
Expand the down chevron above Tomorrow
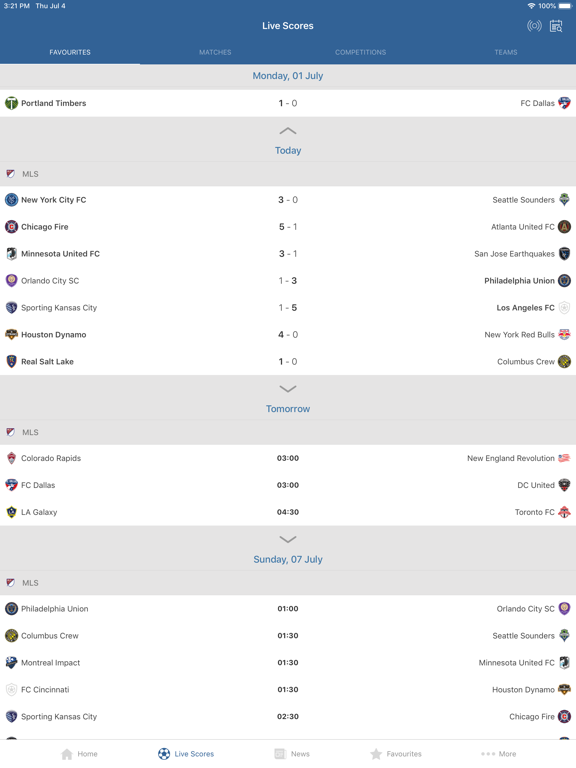pos(288,389)
